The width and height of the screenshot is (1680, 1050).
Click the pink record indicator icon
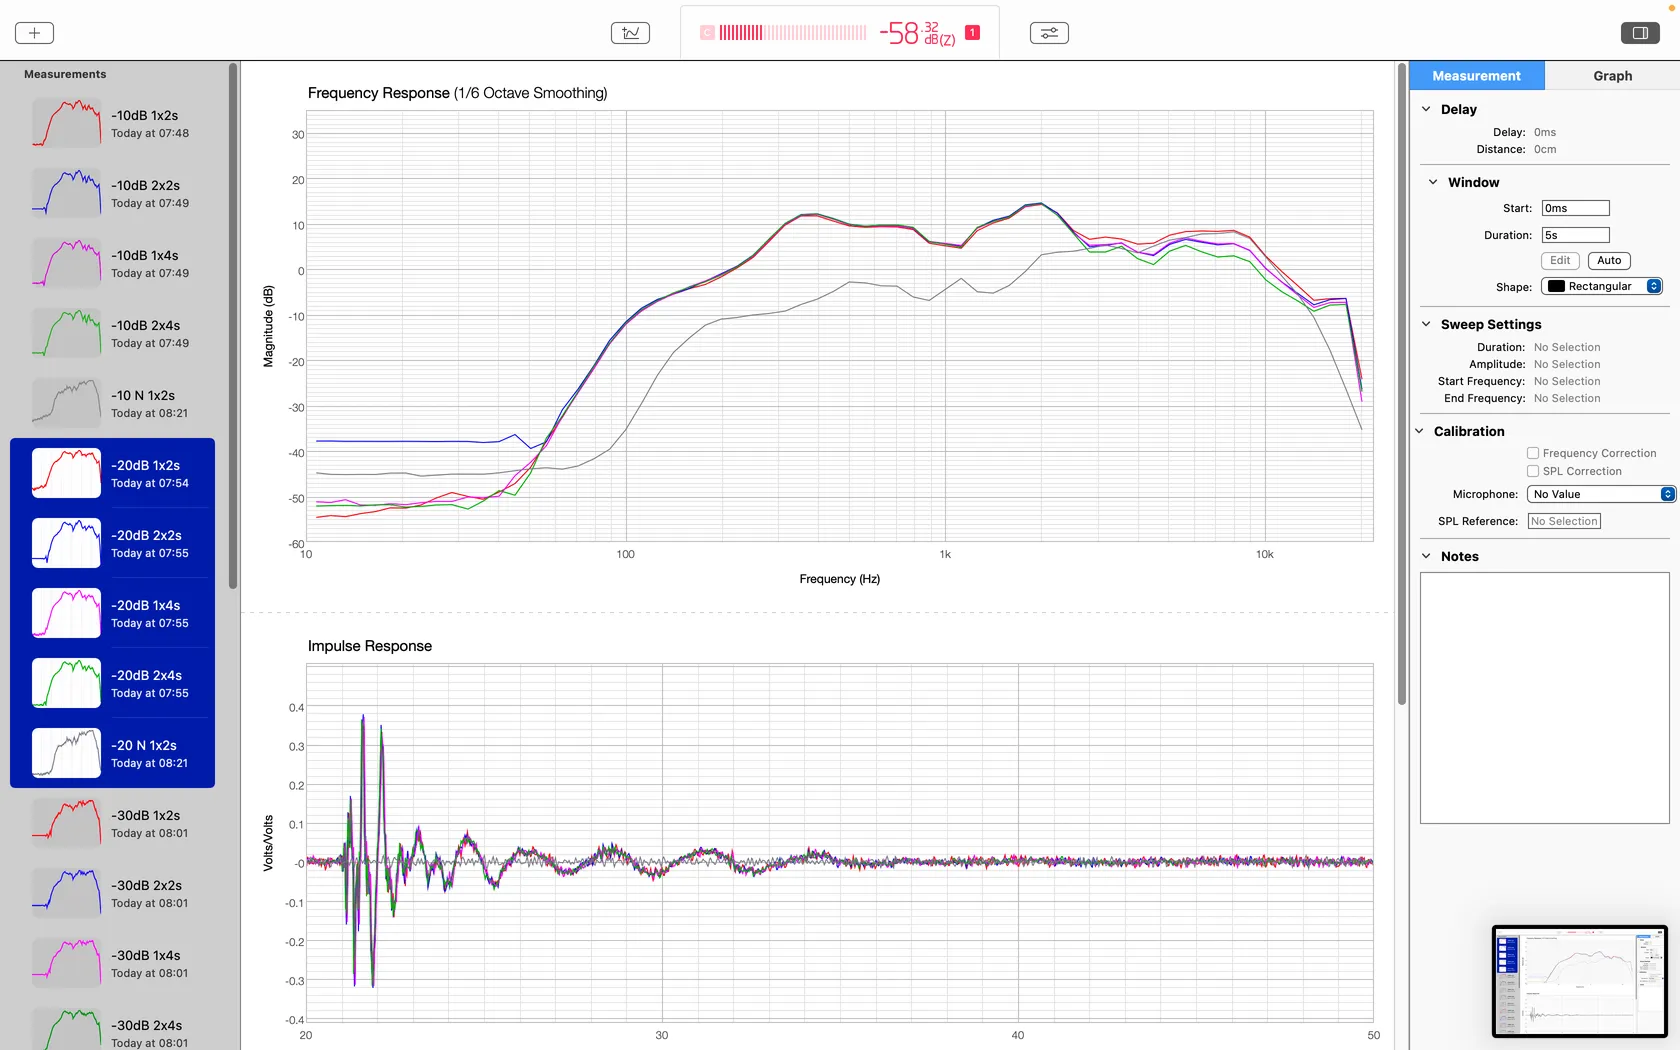tap(707, 33)
